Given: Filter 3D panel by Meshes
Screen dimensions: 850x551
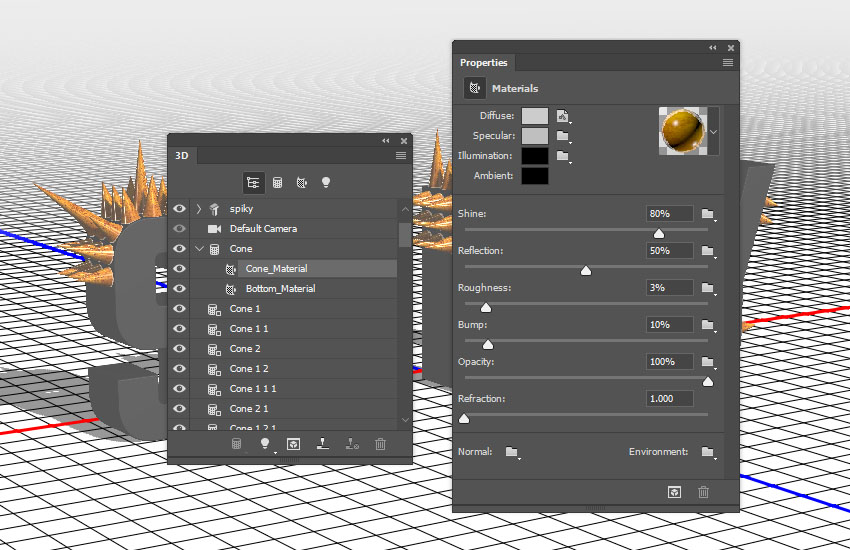Looking at the screenshot, I should (x=278, y=183).
